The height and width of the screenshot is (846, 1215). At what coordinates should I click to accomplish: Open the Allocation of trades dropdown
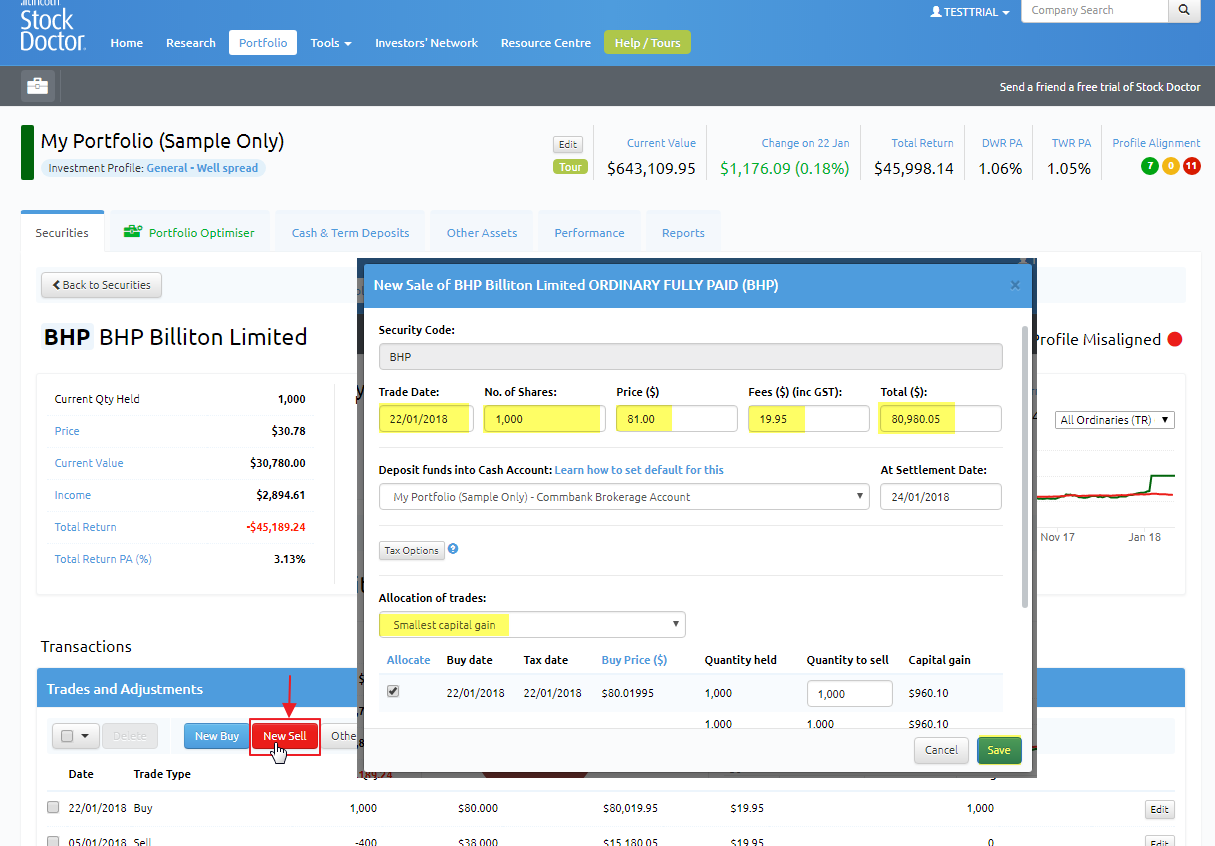tap(532, 625)
